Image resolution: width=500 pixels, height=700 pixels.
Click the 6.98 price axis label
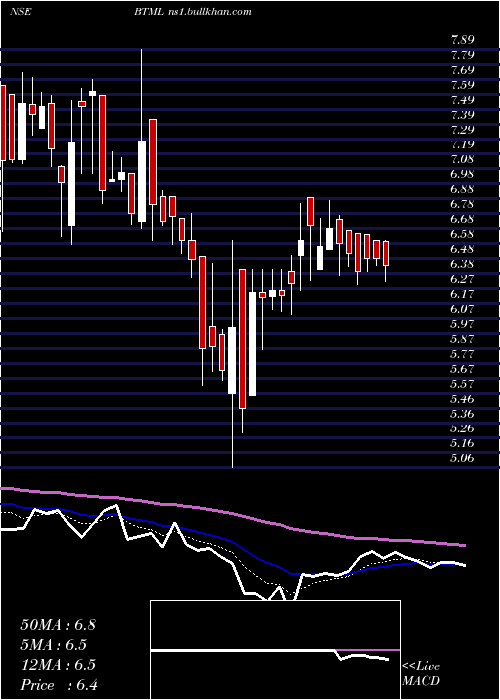[463, 174]
